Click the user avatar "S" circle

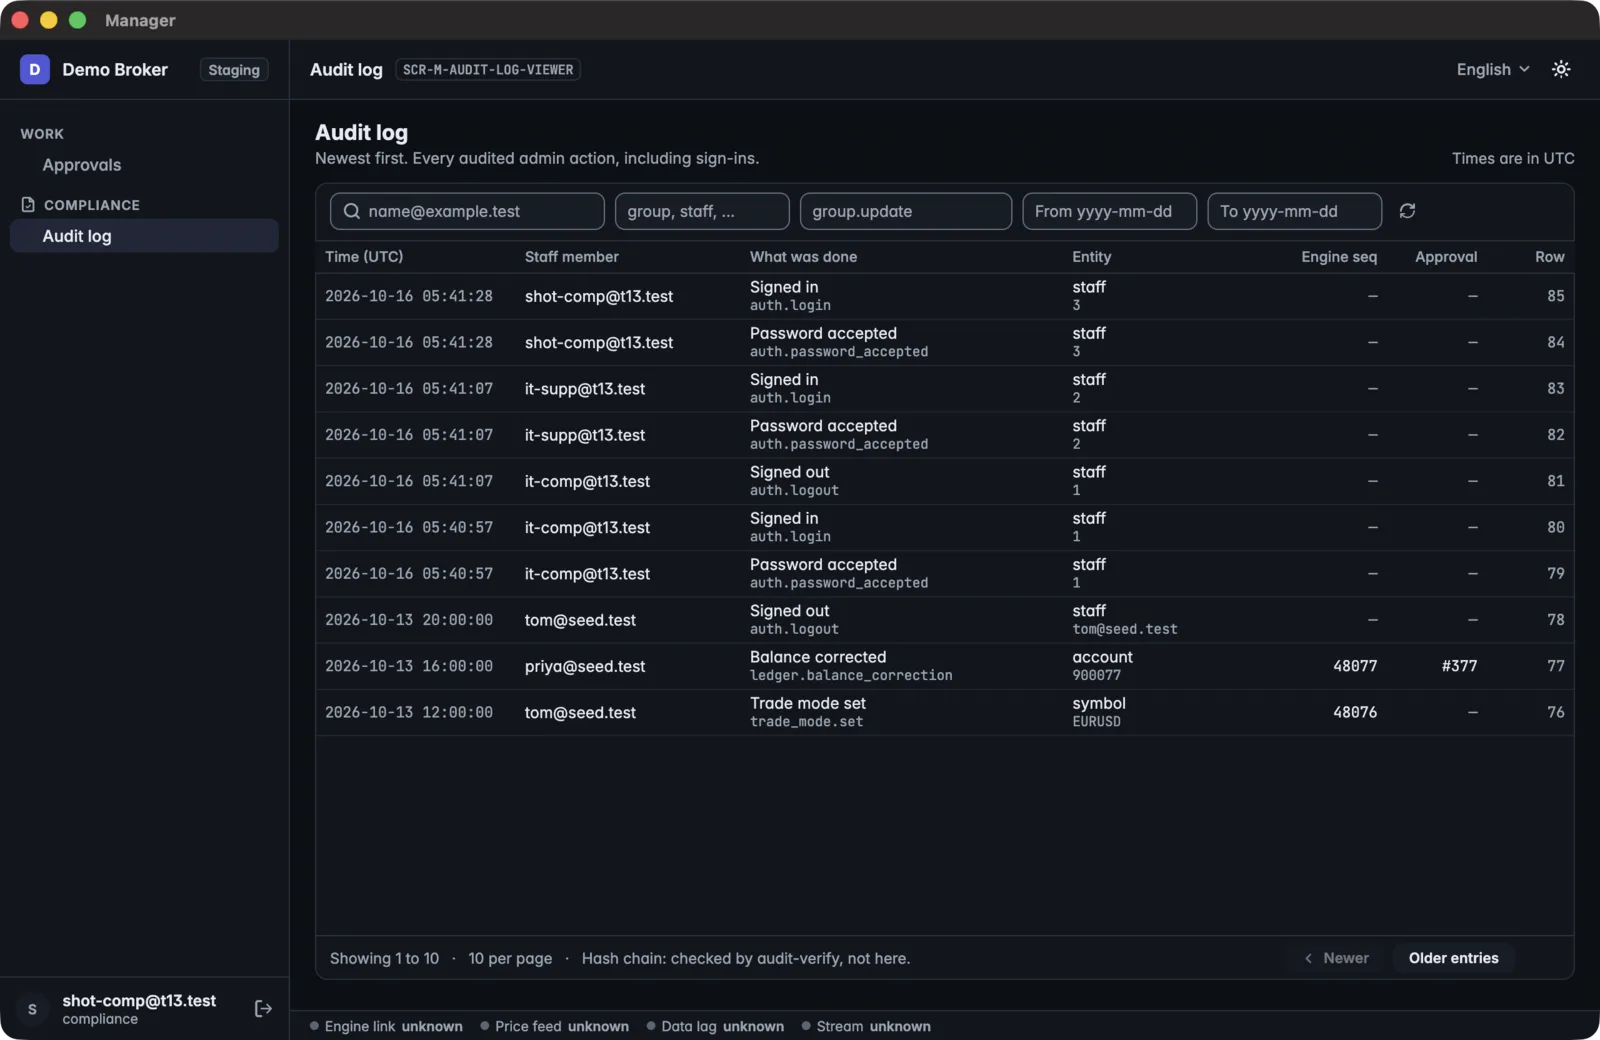[x=32, y=1009]
